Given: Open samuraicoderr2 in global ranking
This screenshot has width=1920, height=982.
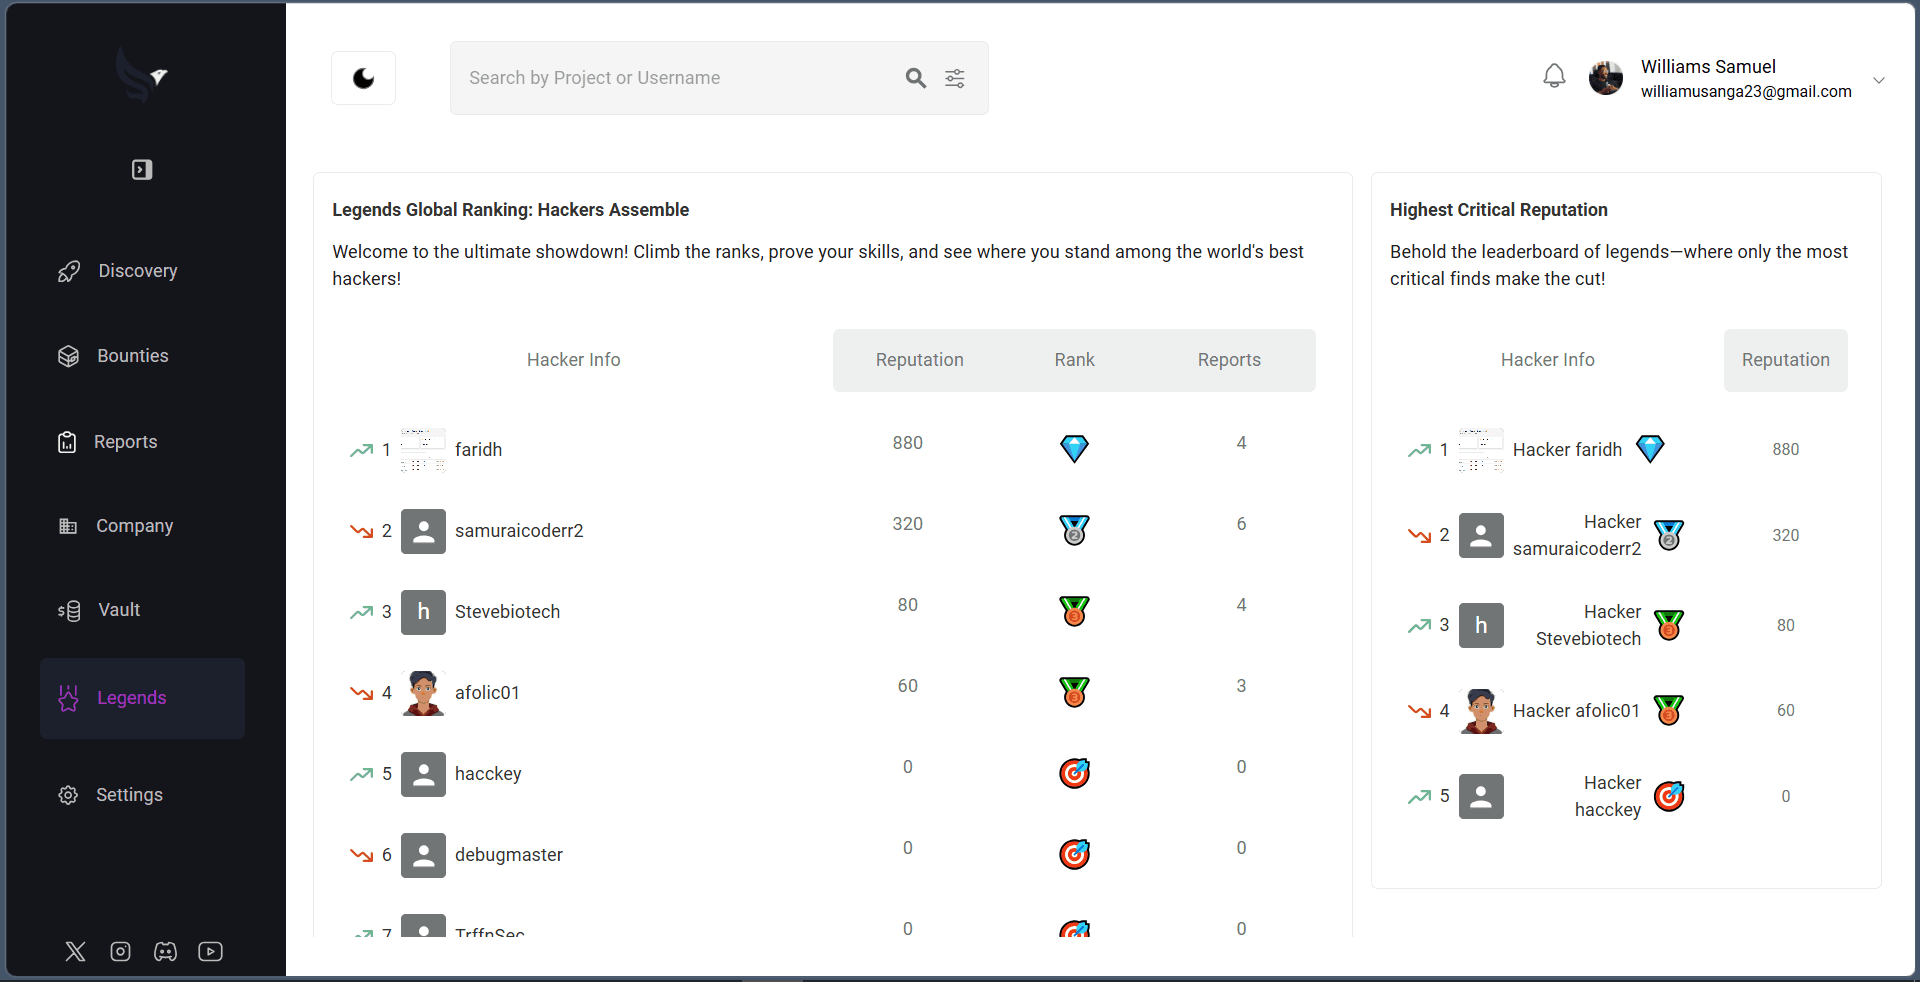Looking at the screenshot, I should [x=519, y=531].
